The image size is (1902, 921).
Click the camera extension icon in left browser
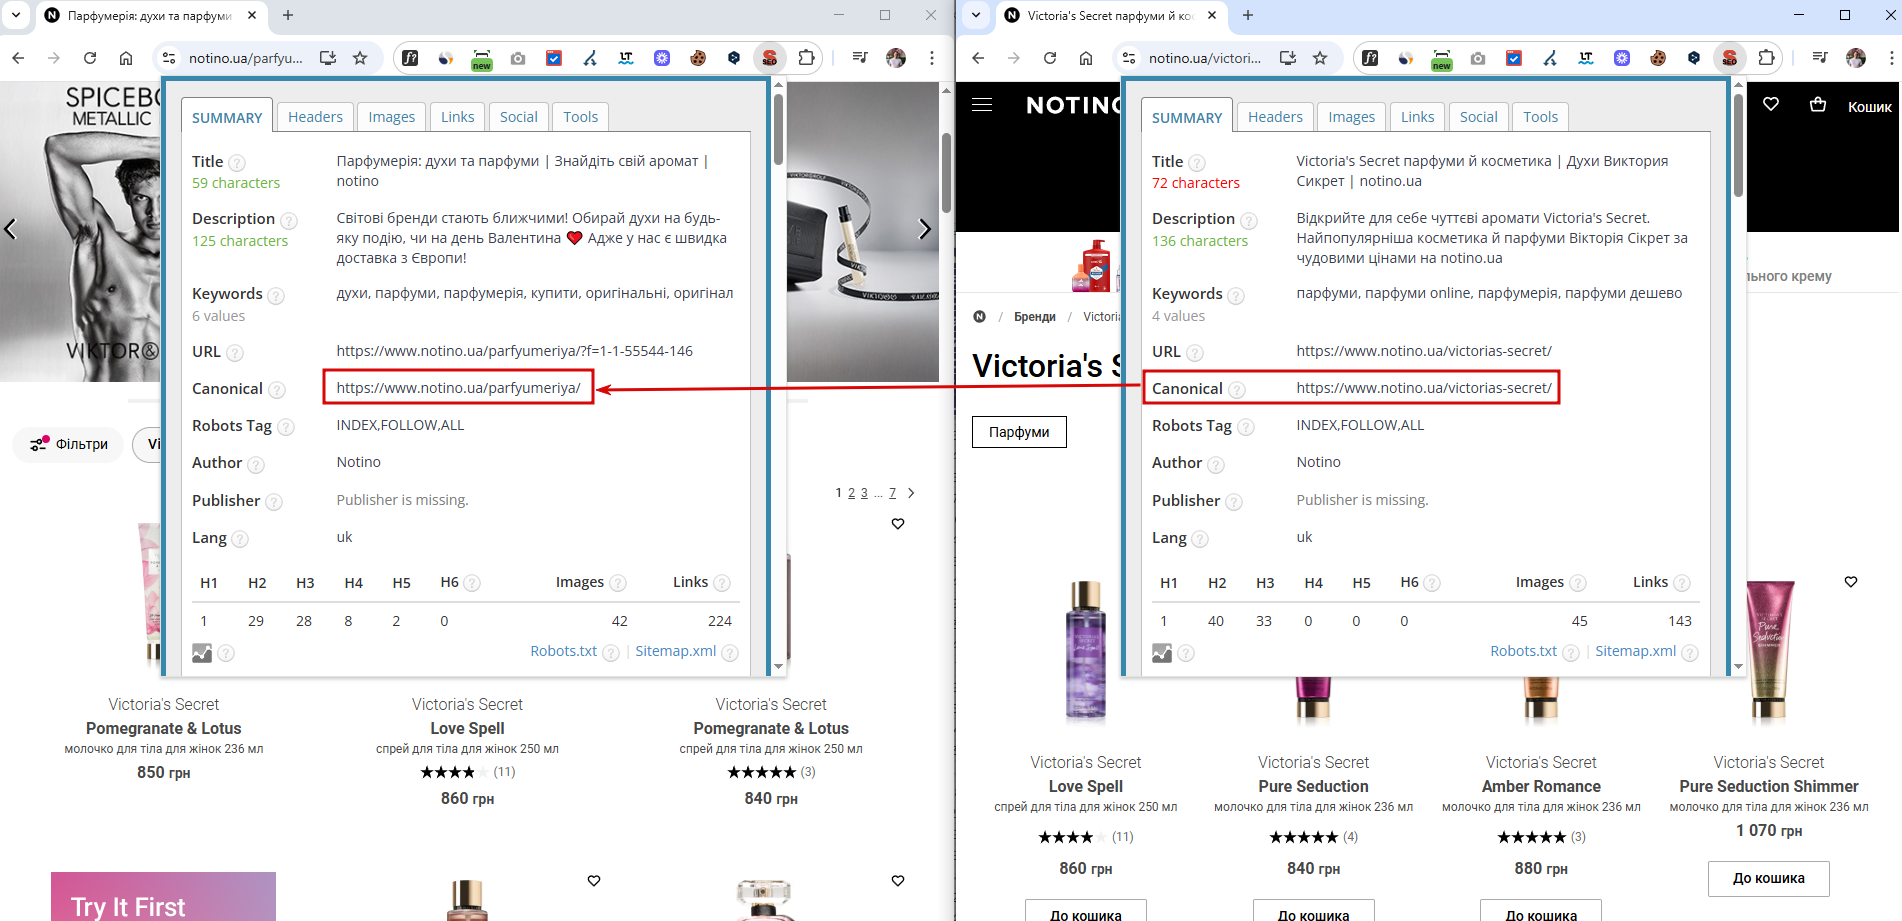coord(518,58)
